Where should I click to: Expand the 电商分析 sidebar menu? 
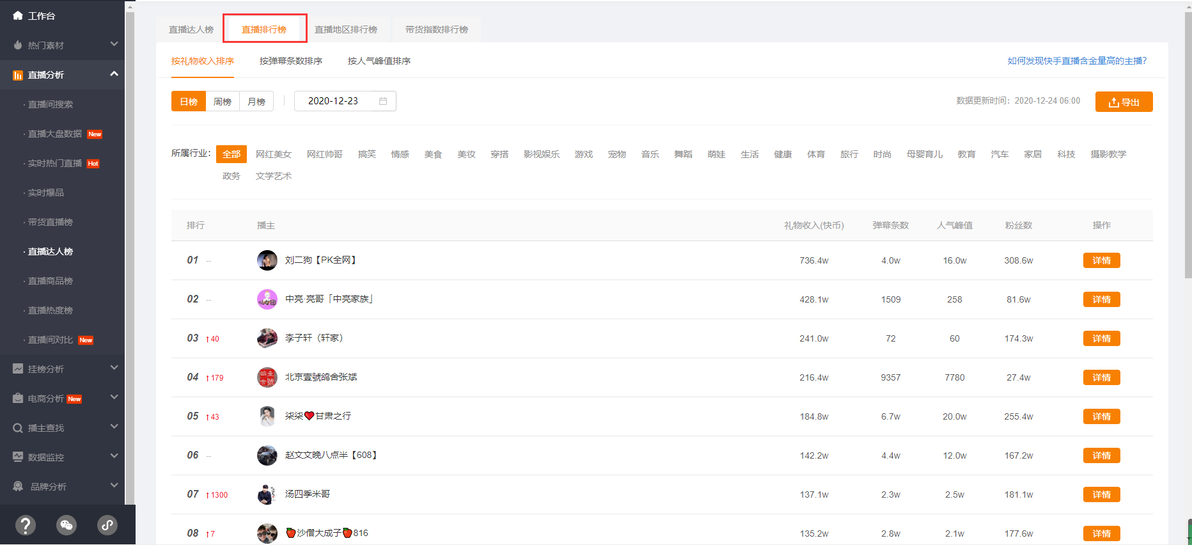(114, 398)
